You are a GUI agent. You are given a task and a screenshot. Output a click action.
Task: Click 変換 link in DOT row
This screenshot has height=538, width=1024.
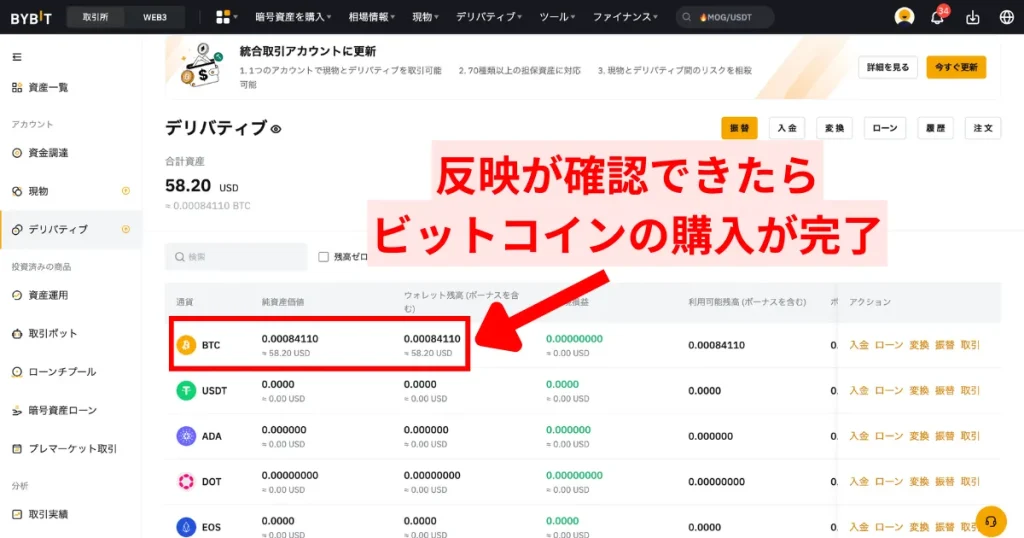(x=919, y=482)
